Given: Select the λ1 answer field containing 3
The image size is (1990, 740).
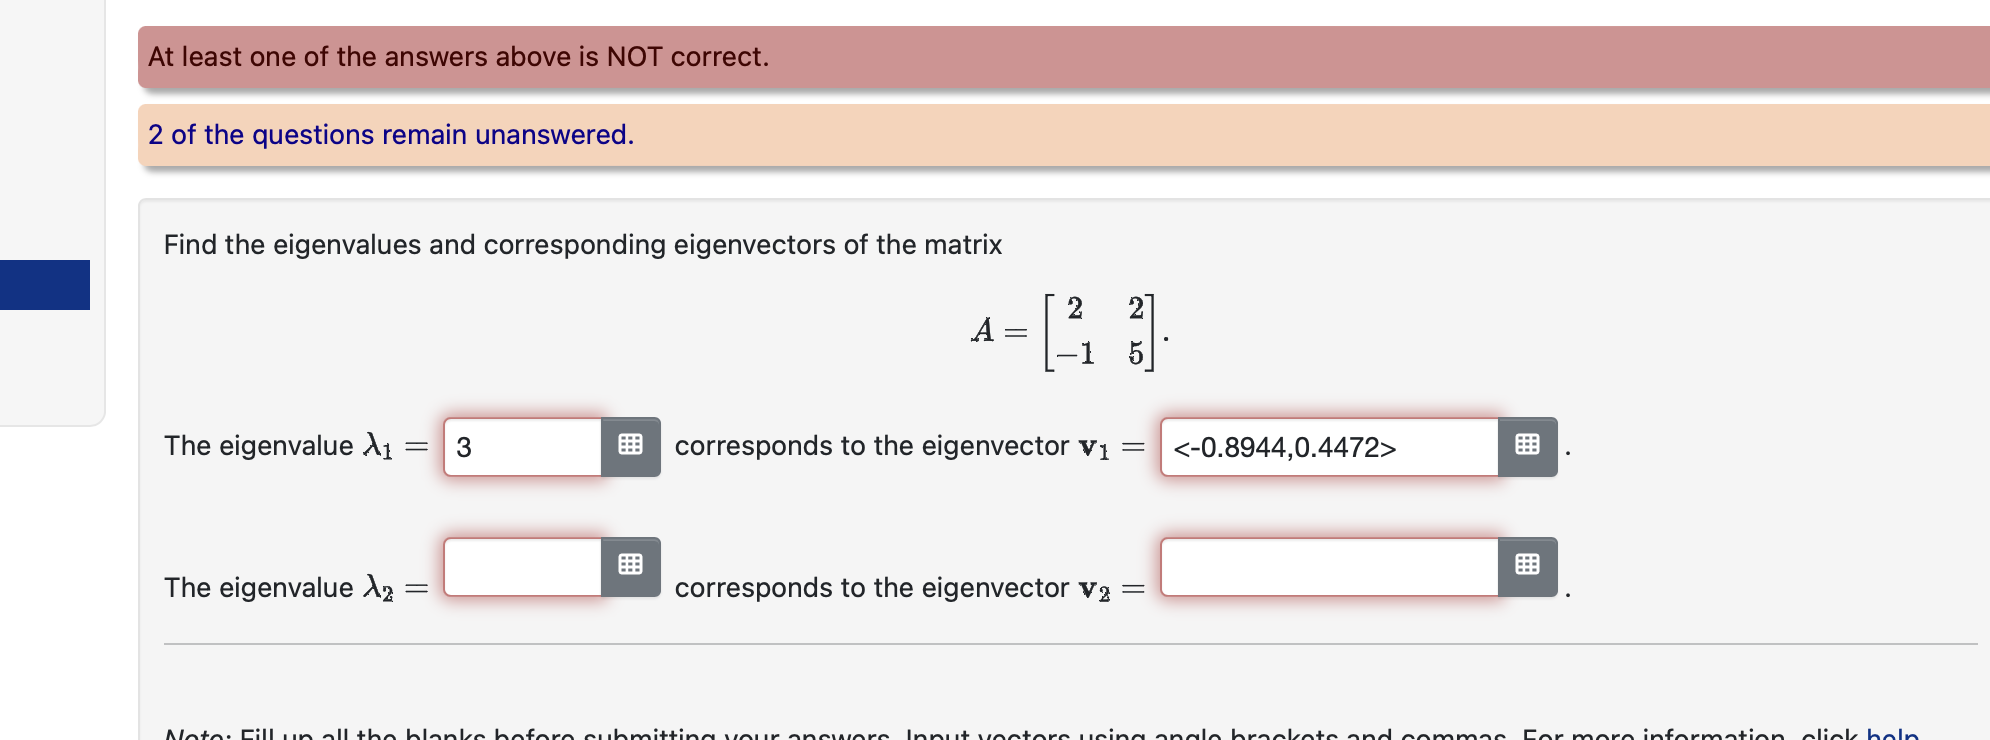Looking at the screenshot, I should pos(520,446).
